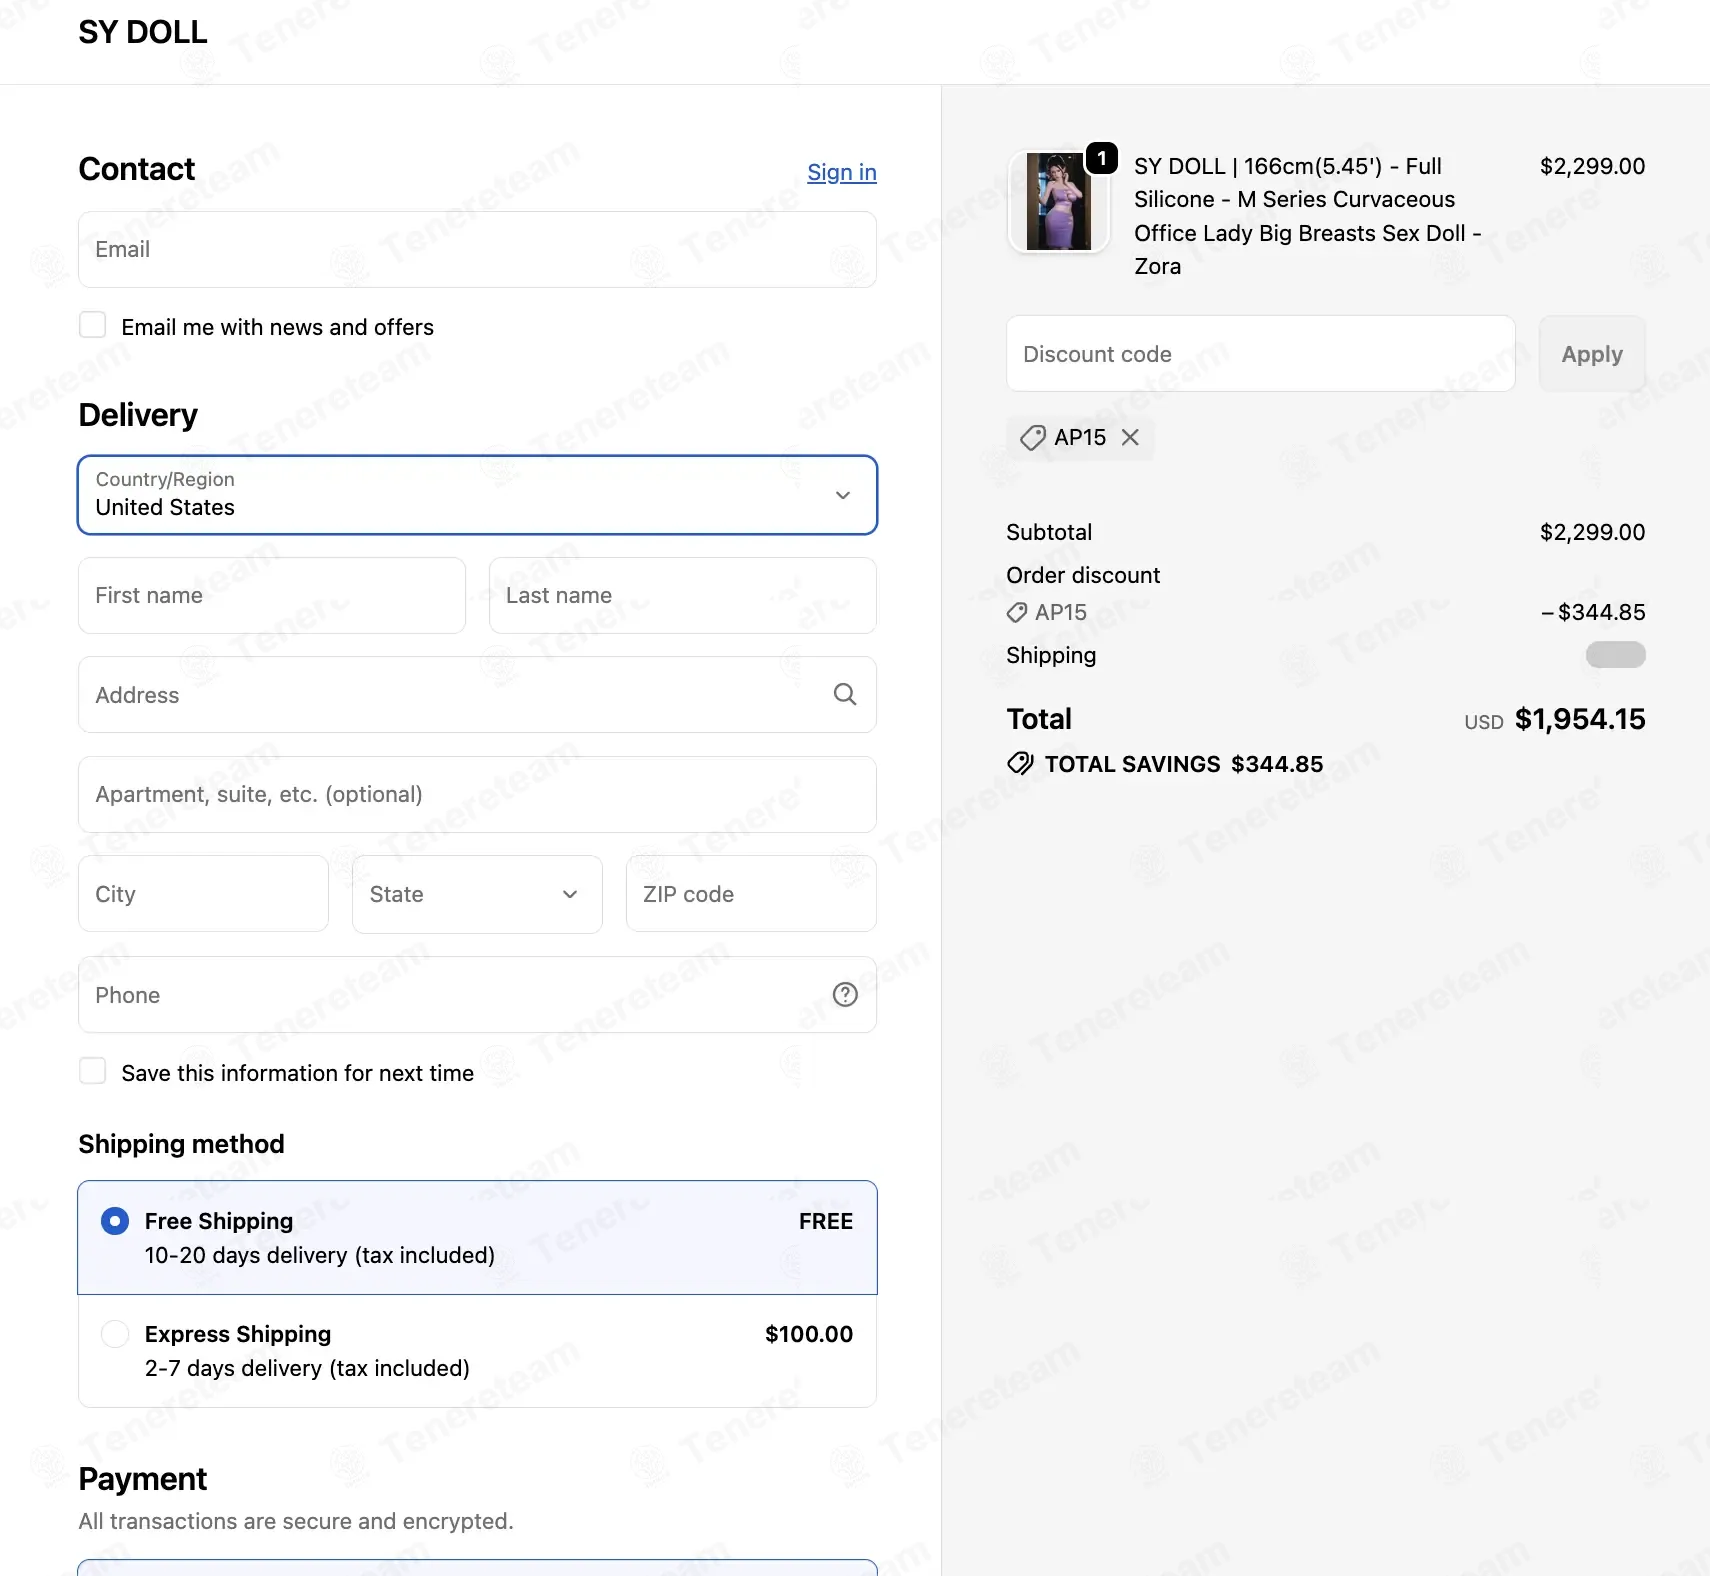The height and width of the screenshot is (1576, 1710).
Task: Select the Free Shipping radio option
Action: coord(115,1221)
